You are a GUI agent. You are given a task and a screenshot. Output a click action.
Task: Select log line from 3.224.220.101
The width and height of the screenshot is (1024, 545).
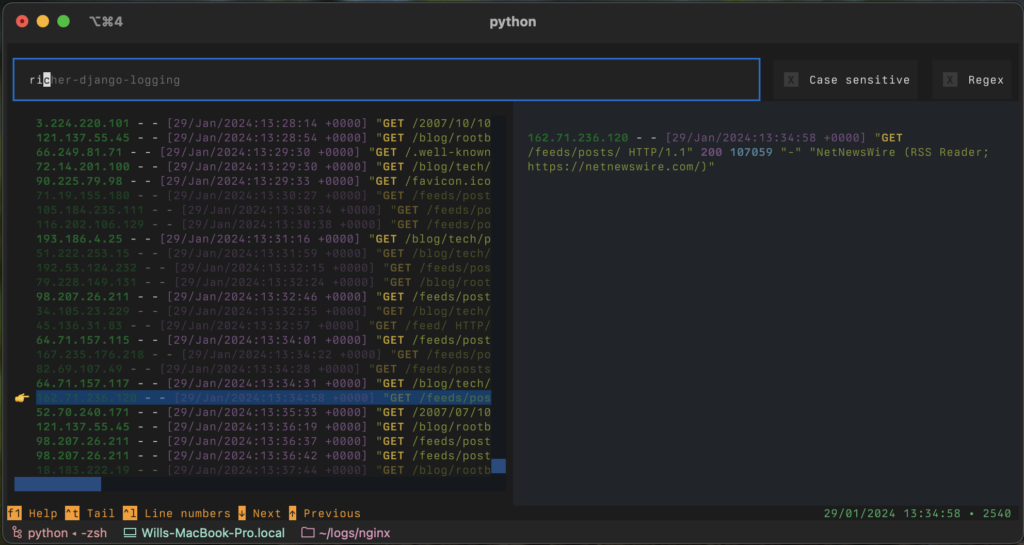[x=263, y=123]
